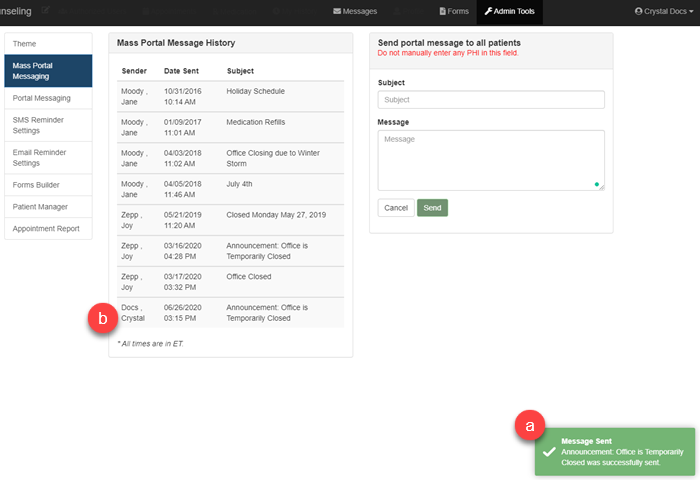Click the July 4th subject
700x481 pixels.
[x=239, y=184]
